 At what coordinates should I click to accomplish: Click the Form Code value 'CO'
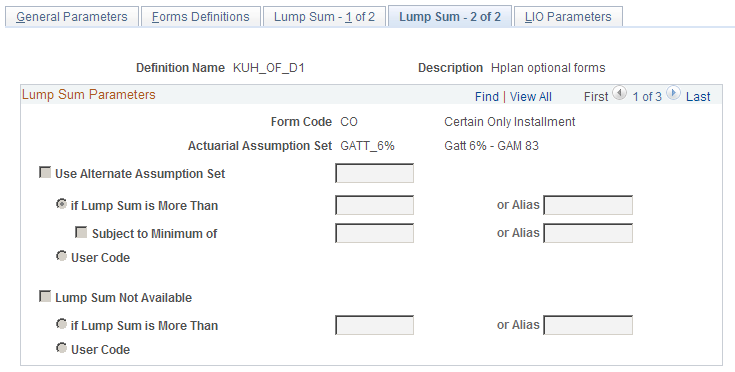click(349, 122)
